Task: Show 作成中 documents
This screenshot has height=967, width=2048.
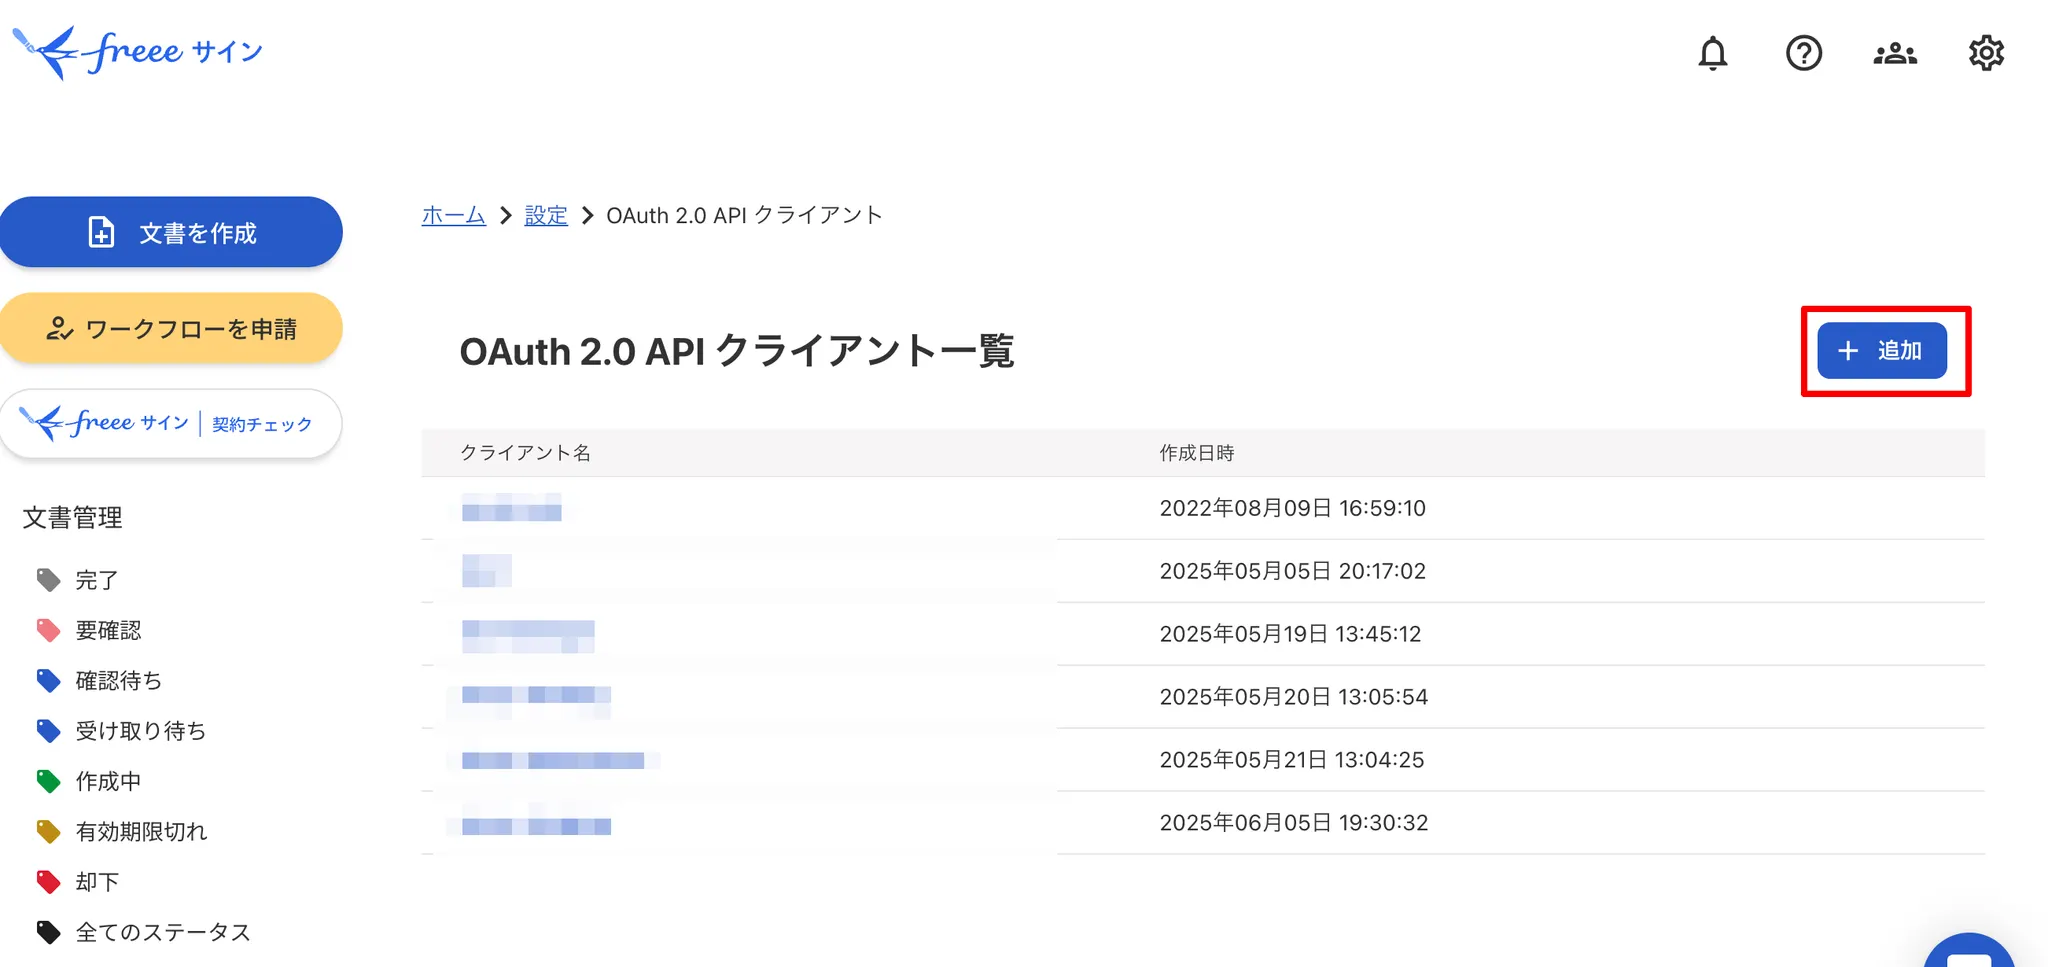Action: [x=108, y=781]
